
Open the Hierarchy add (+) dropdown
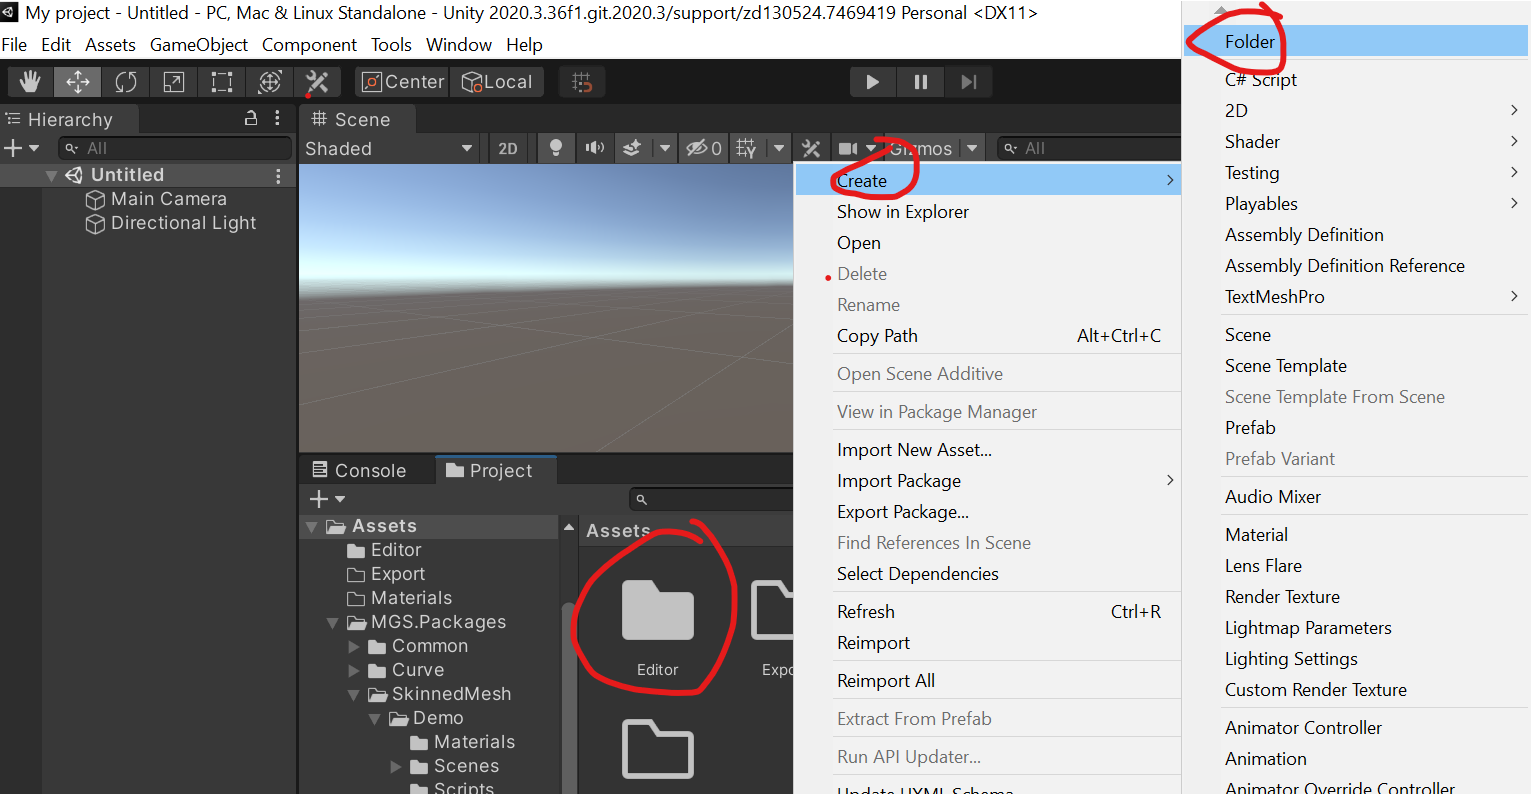pos(21,148)
